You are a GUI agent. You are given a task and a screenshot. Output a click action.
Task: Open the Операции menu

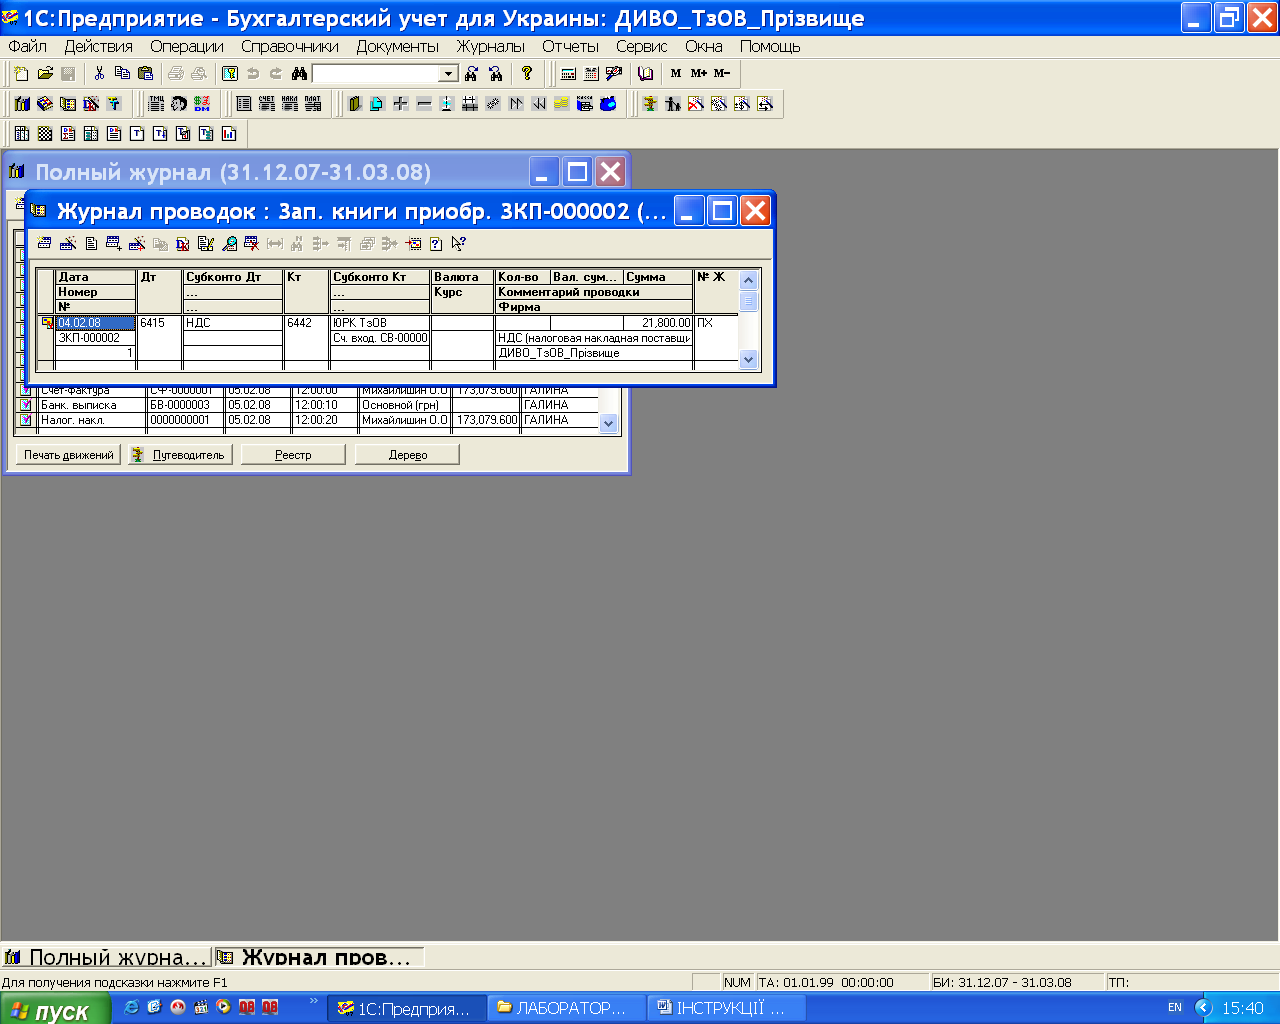pos(187,46)
